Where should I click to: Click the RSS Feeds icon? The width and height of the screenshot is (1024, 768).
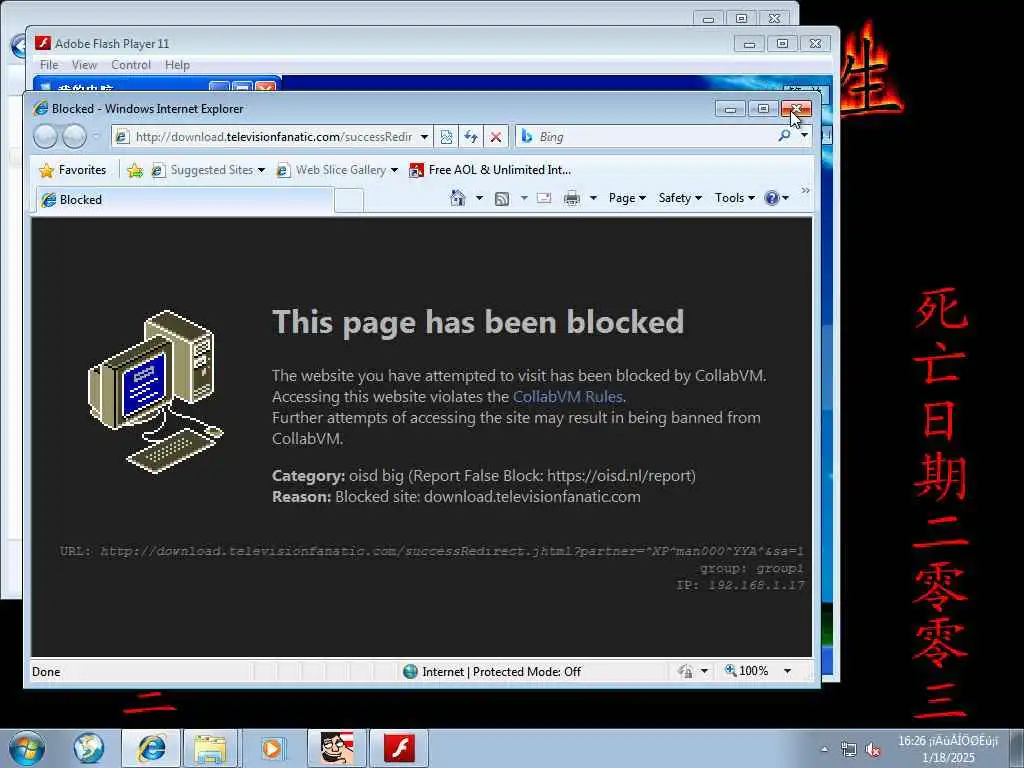pos(502,199)
